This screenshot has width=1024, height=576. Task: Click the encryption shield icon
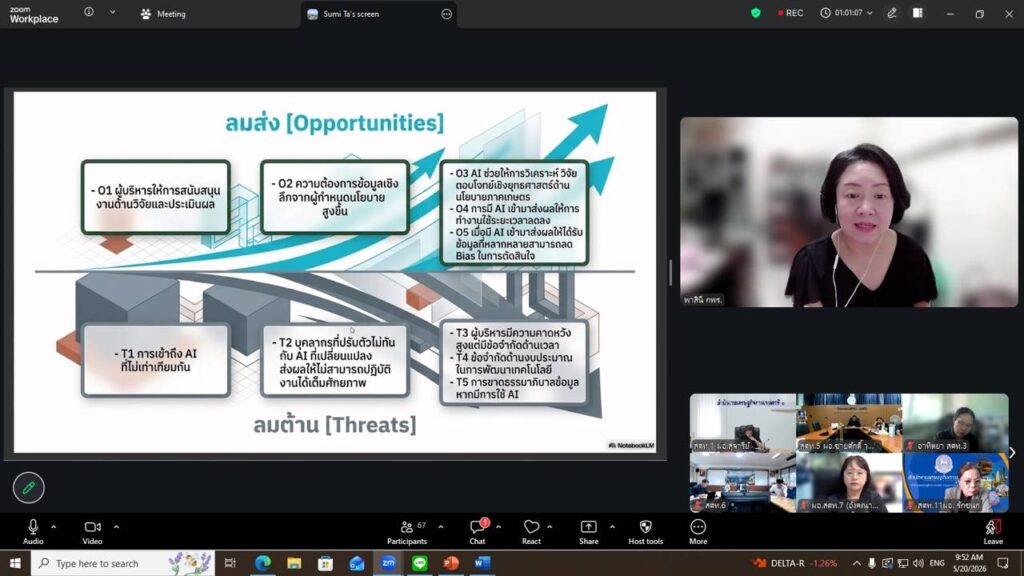click(x=756, y=13)
